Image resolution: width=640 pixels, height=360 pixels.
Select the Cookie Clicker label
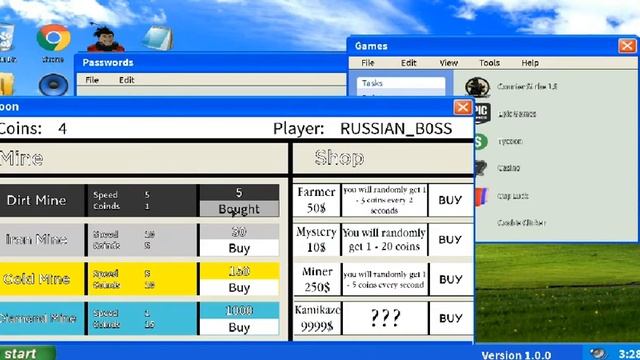click(522, 223)
